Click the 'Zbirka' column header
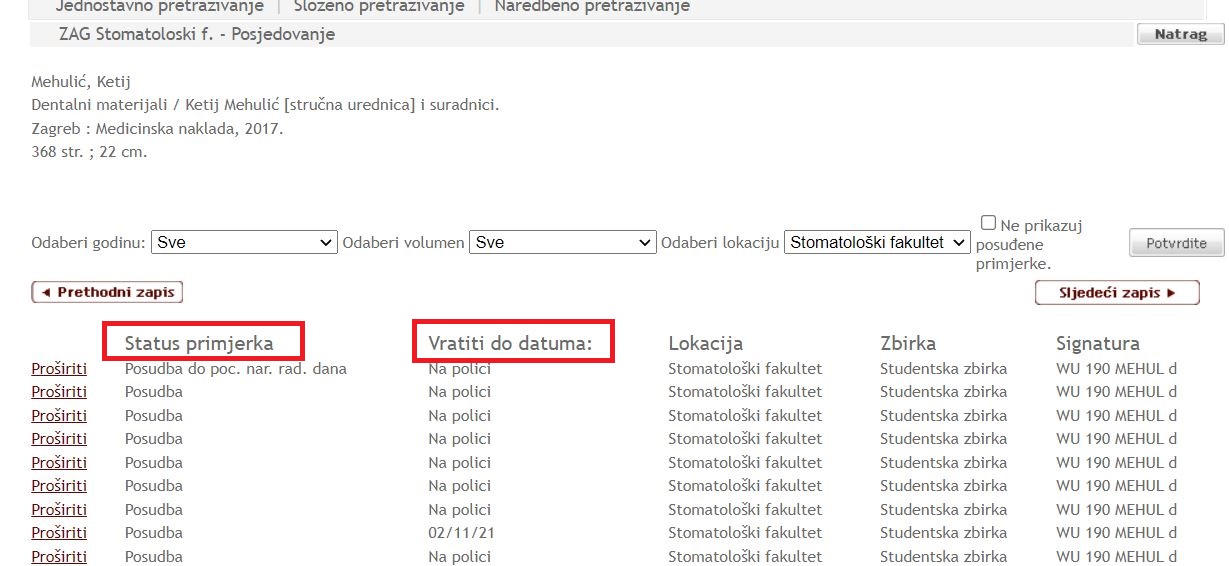Viewport: 1229px width, 566px height. pyautogui.click(x=907, y=344)
